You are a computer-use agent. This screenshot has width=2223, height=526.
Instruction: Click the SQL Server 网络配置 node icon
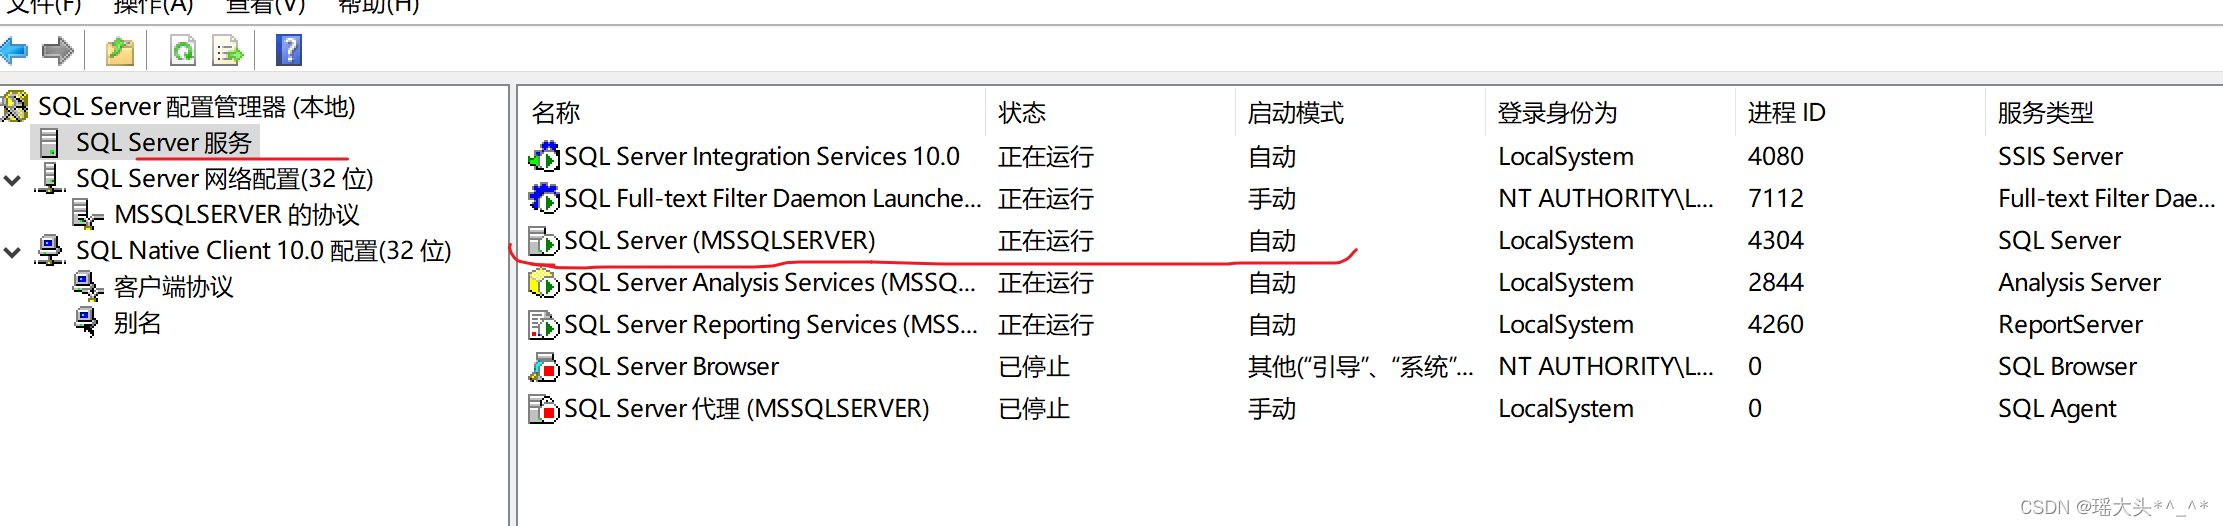(50, 178)
